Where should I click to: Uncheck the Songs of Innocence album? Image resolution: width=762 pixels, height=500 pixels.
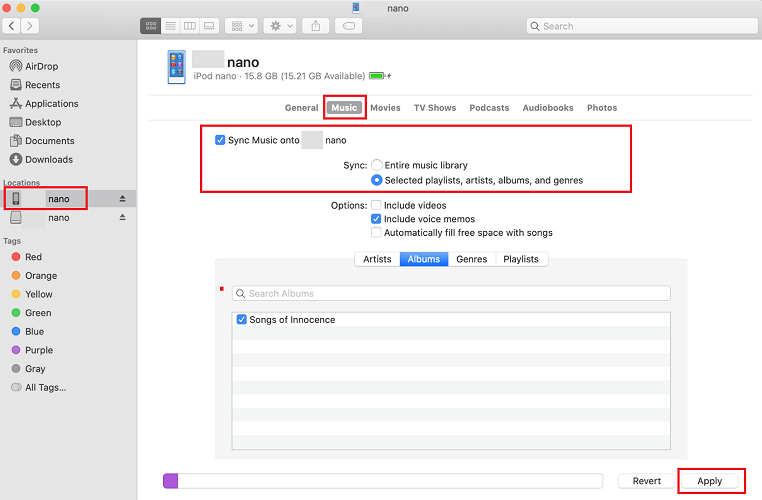coord(242,319)
